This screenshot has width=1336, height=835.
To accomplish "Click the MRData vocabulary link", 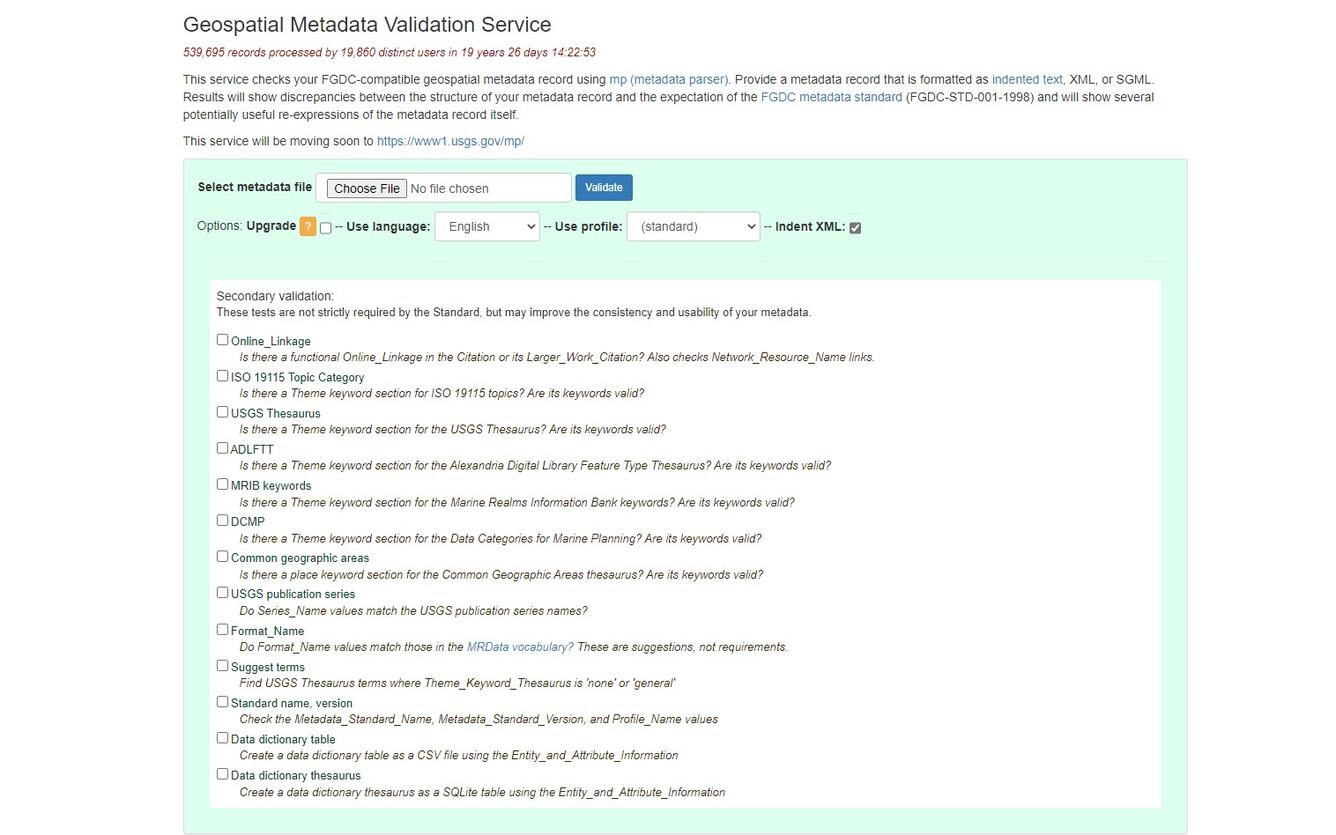I will point(519,646).
